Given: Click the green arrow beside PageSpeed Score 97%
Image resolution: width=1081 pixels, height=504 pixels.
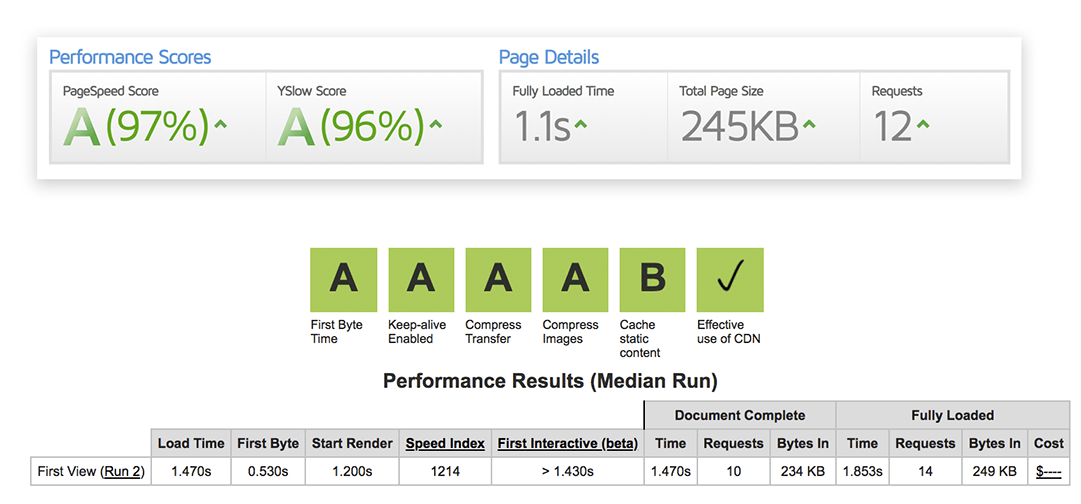Looking at the screenshot, I should click(x=220, y=125).
